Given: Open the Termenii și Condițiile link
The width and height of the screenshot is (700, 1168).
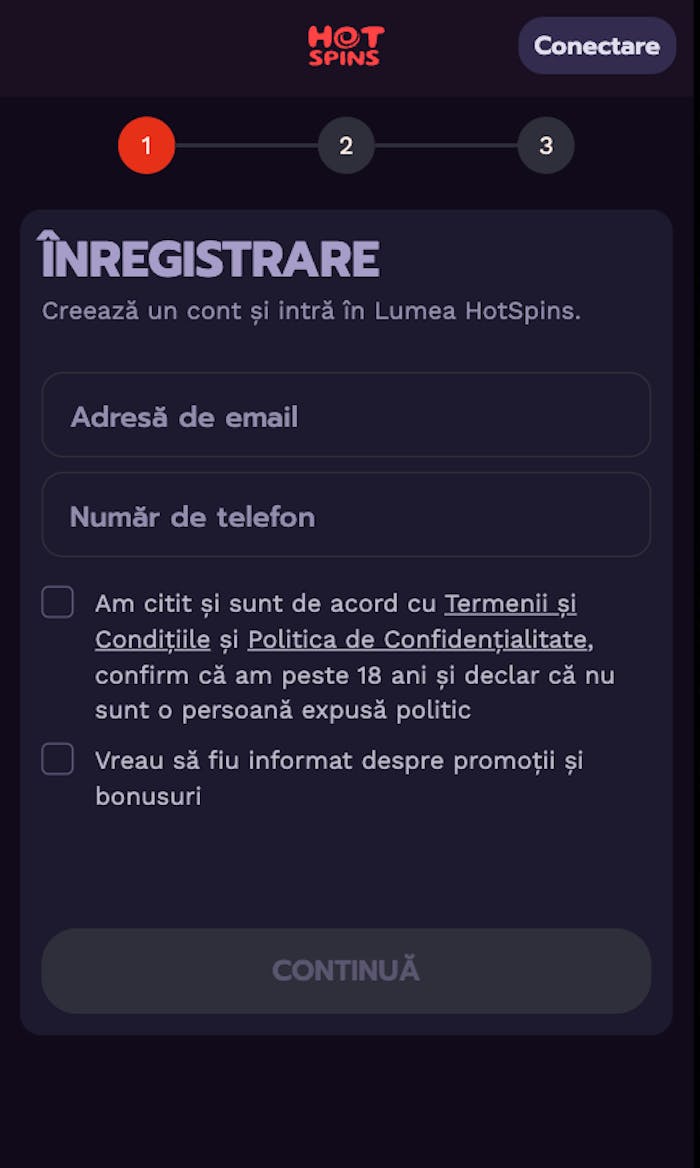Looking at the screenshot, I should (x=510, y=603).
